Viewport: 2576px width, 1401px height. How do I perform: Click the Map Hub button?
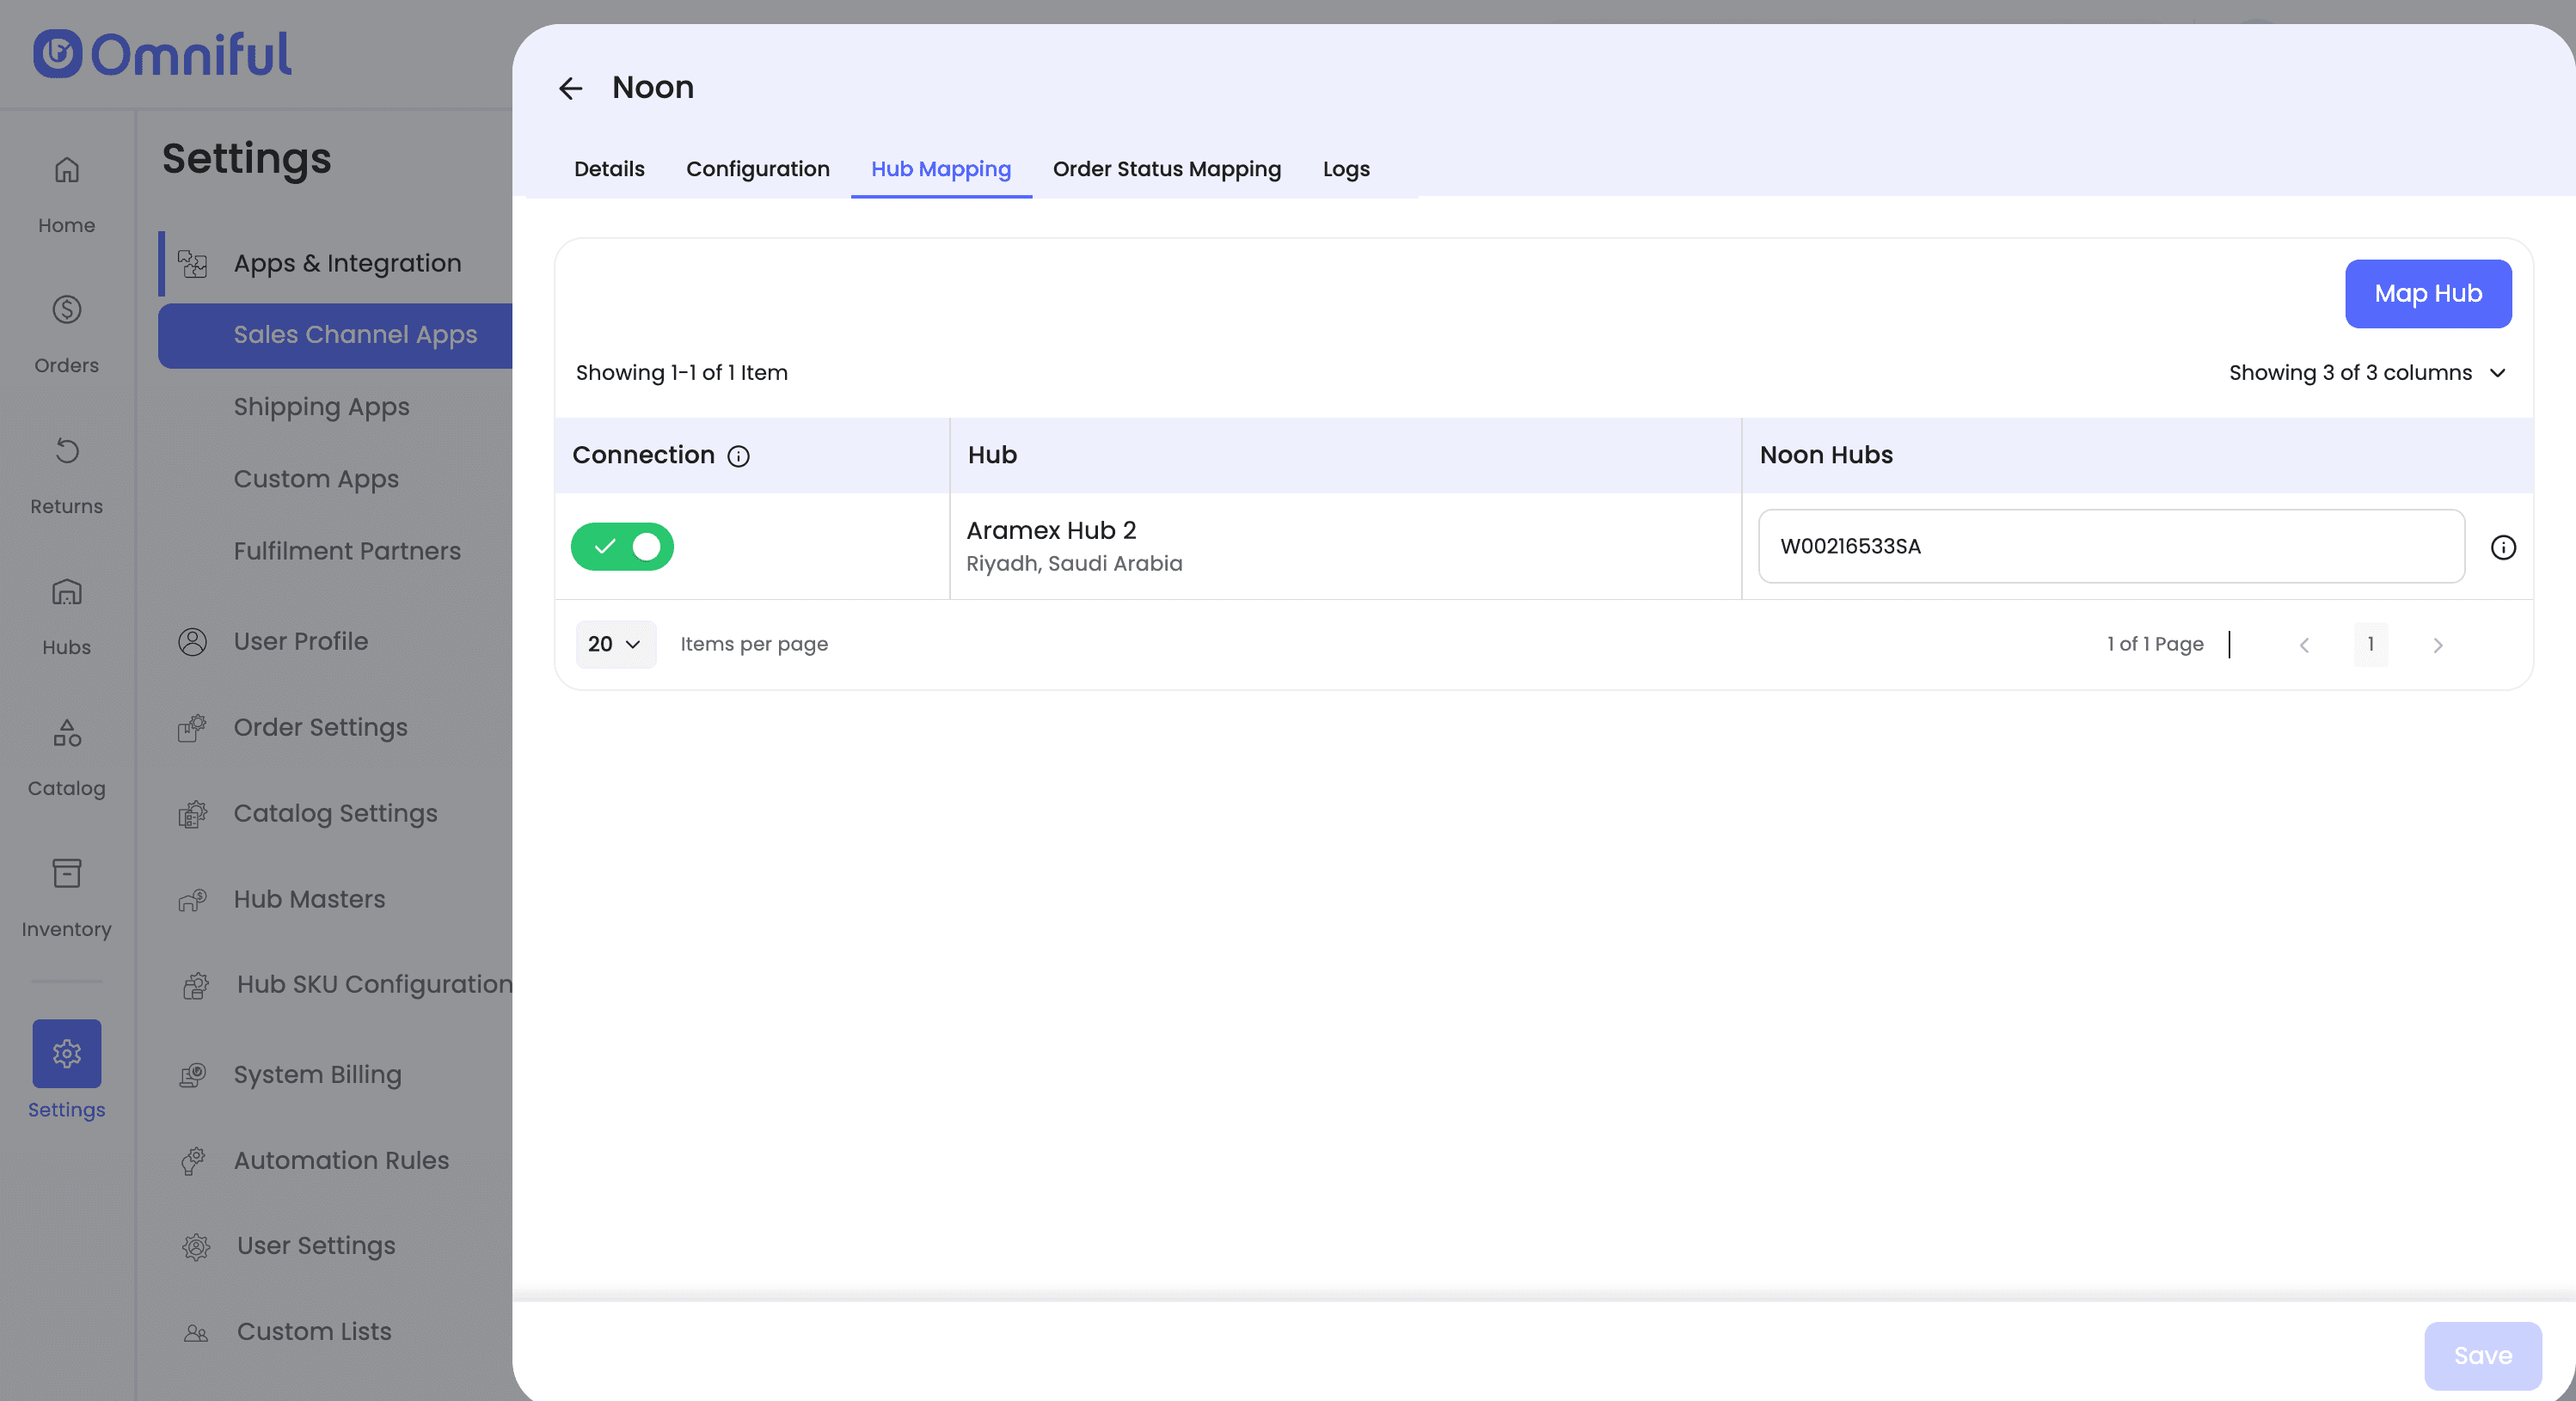[2427, 294]
